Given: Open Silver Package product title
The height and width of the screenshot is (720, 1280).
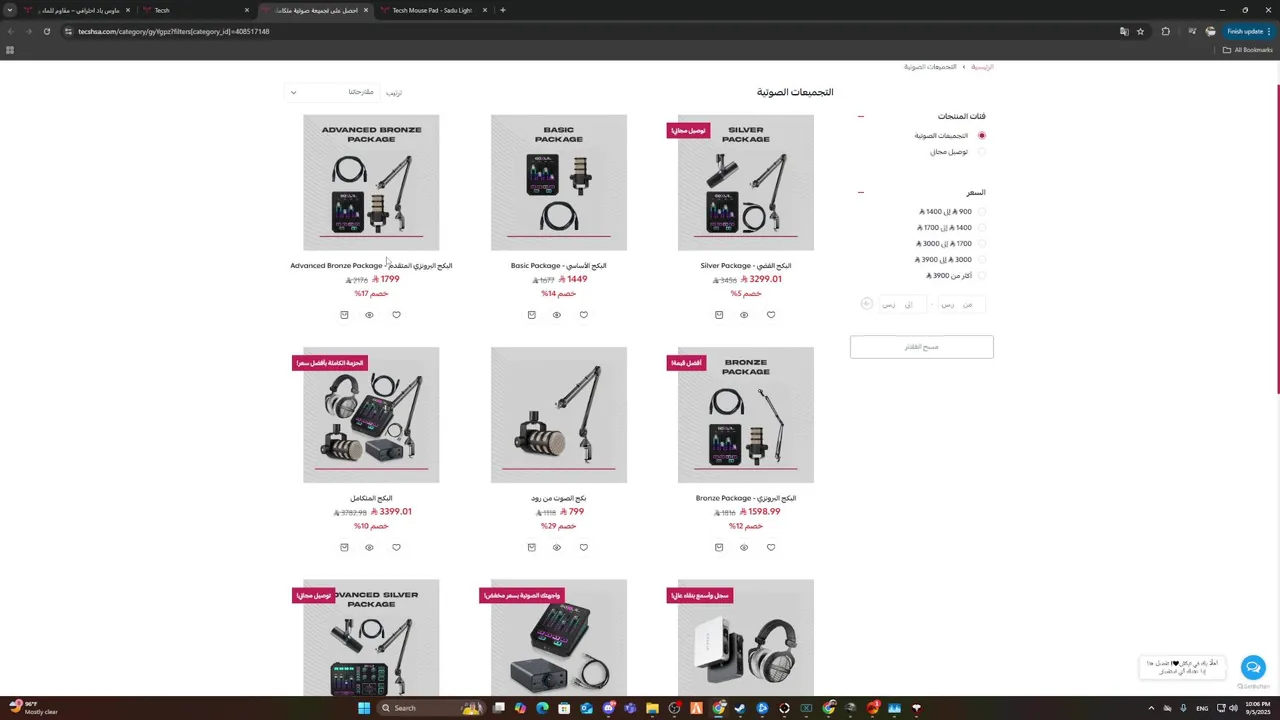Looking at the screenshot, I should [746, 266].
